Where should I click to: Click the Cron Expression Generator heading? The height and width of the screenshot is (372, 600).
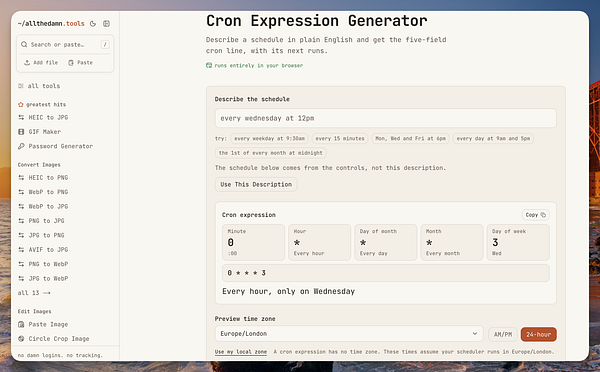[316, 21]
